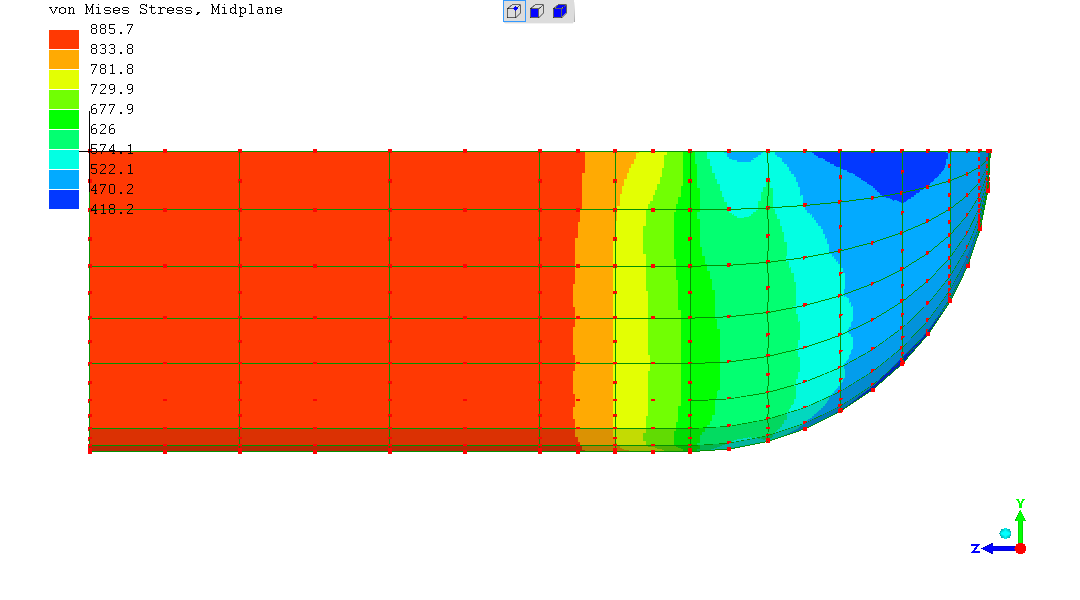
Task: Click the large red high-stress region
Action: 330,300
